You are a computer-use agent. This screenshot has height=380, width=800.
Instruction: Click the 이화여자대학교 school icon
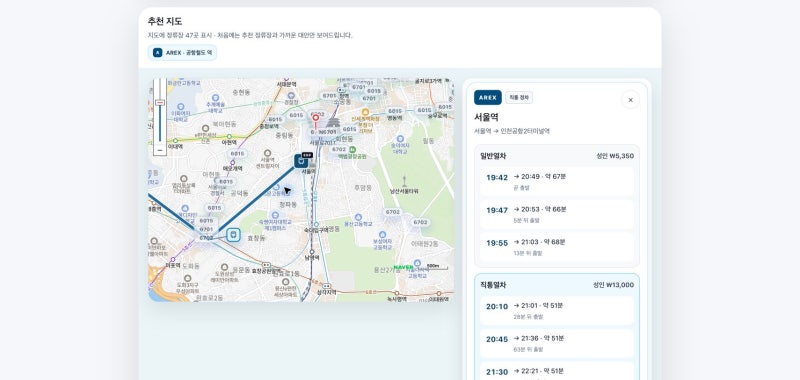[x=180, y=107]
